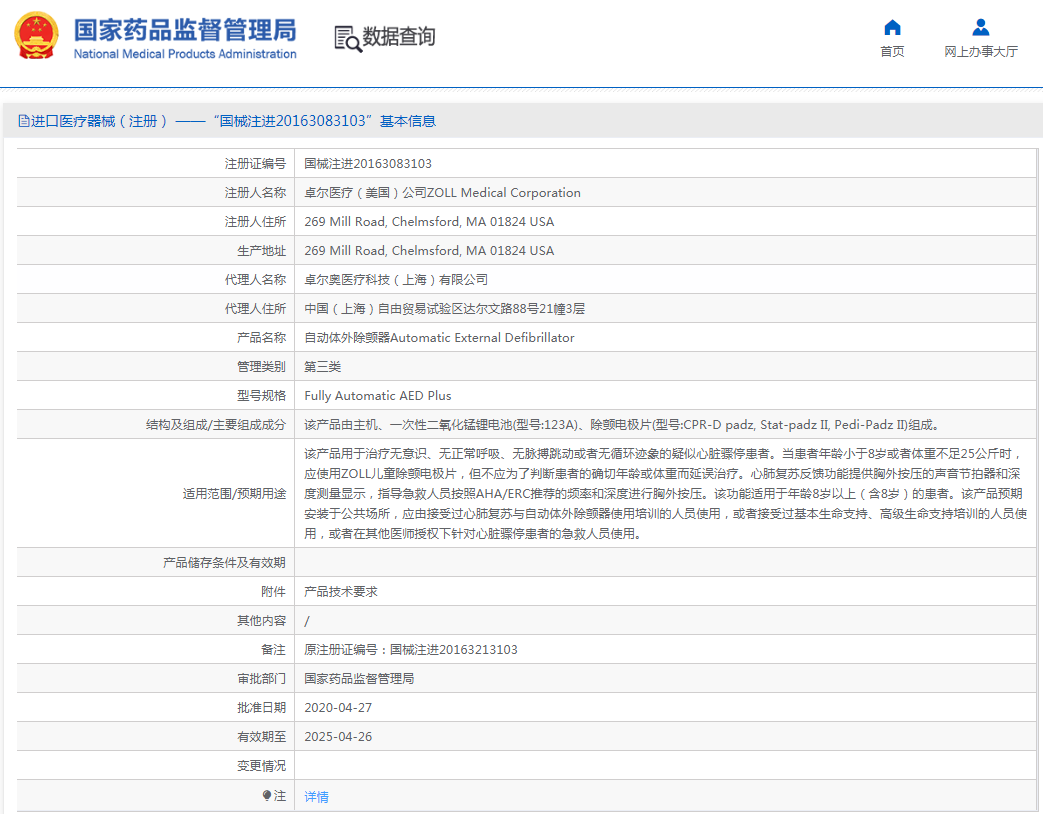Click 数据查询 heading text
1043x814 pixels.
pyautogui.click(x=398, y=37)
